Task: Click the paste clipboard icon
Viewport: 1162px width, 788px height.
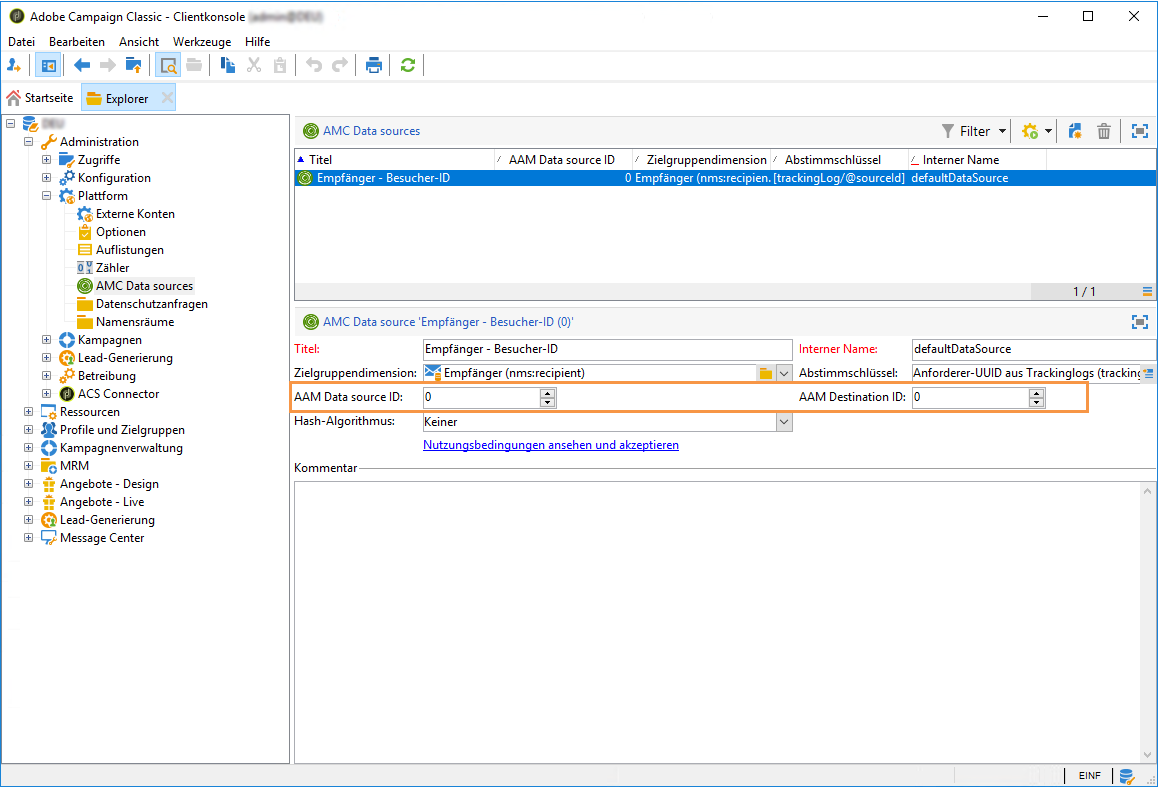Action: tap(279, 65)
